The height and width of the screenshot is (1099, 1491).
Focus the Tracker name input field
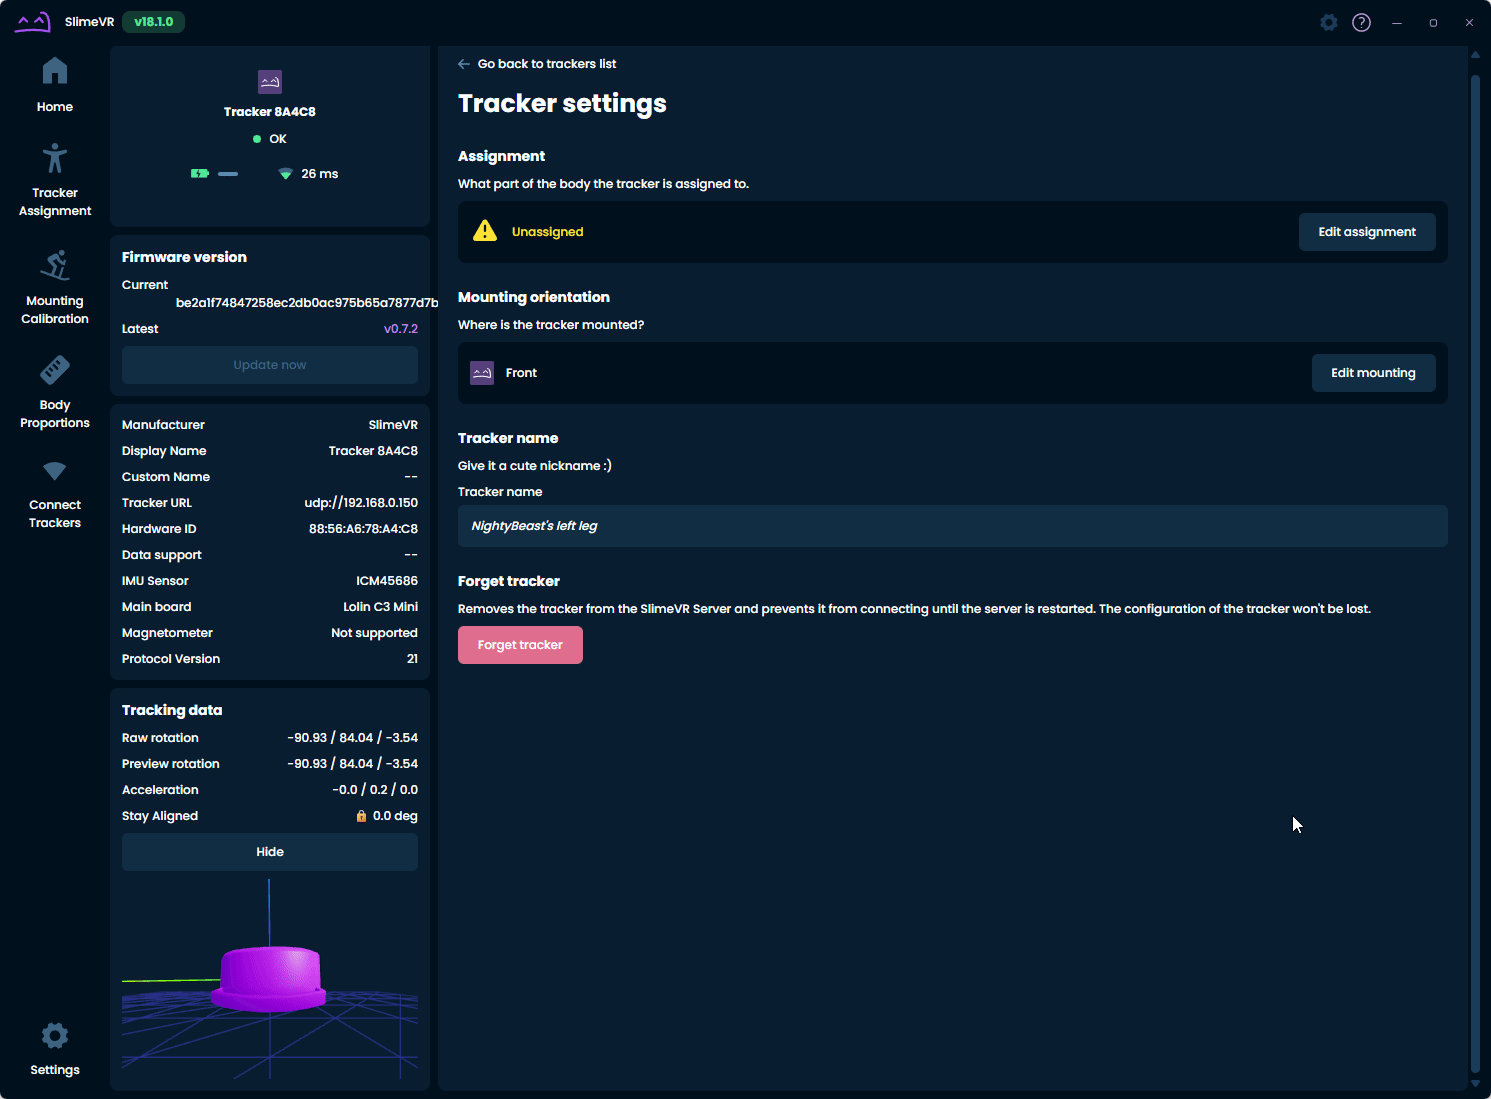[x=952, y=526]
